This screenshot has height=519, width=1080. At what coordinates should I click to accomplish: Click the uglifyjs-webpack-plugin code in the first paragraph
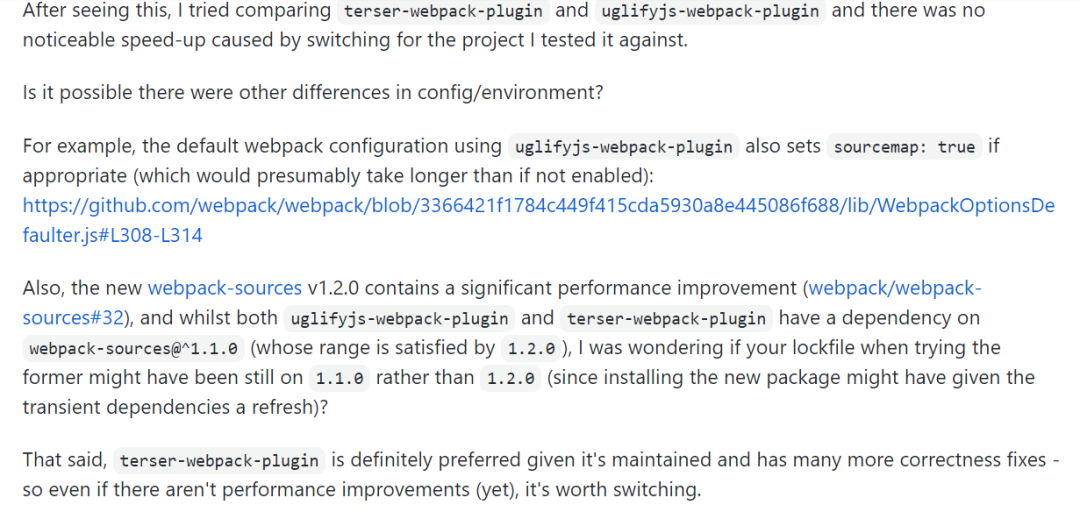click(709, 12)
